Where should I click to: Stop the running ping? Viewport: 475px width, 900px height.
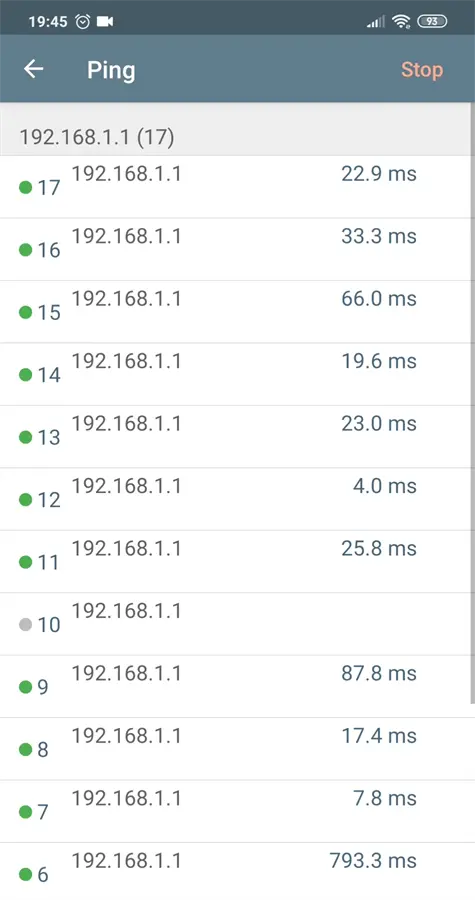[x=422, y=69]
